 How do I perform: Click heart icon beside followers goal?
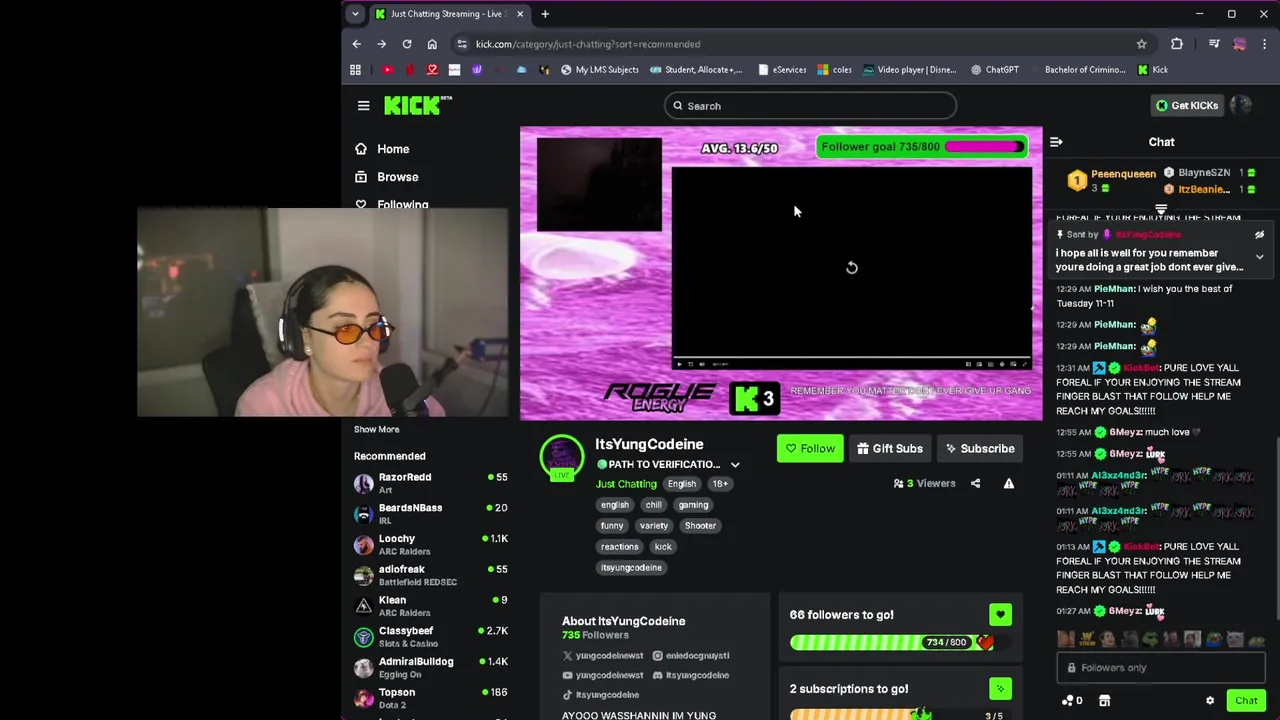(1000, 615)
